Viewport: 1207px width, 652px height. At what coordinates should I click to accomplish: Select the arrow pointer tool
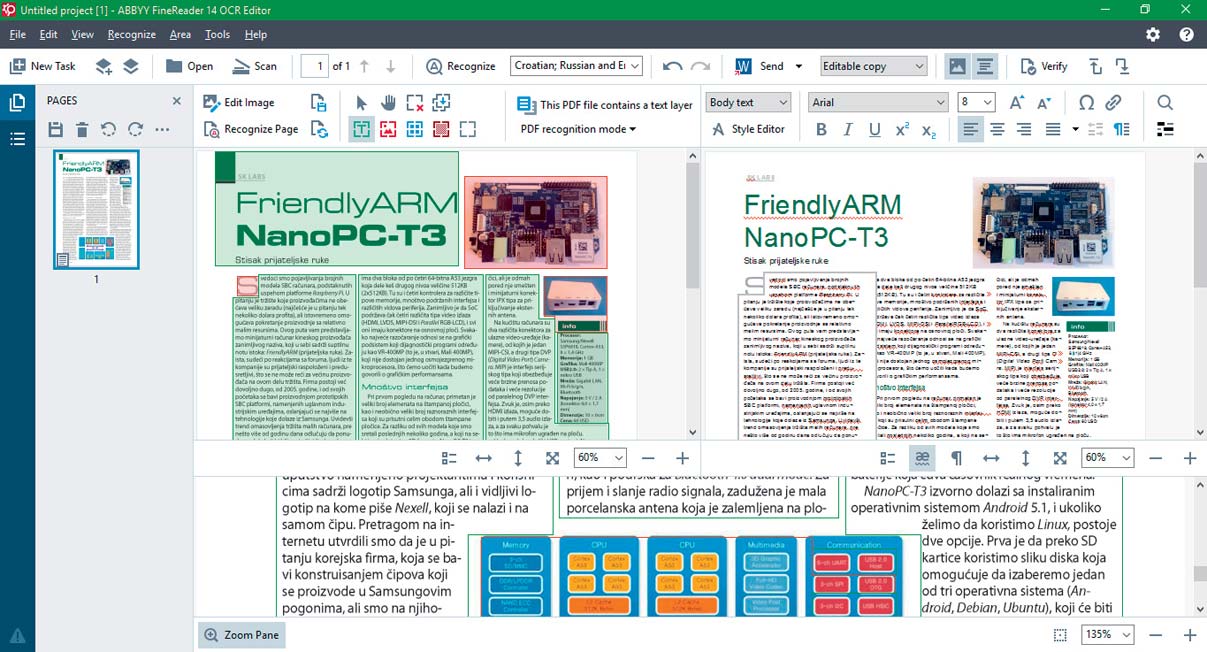point(362,102)
